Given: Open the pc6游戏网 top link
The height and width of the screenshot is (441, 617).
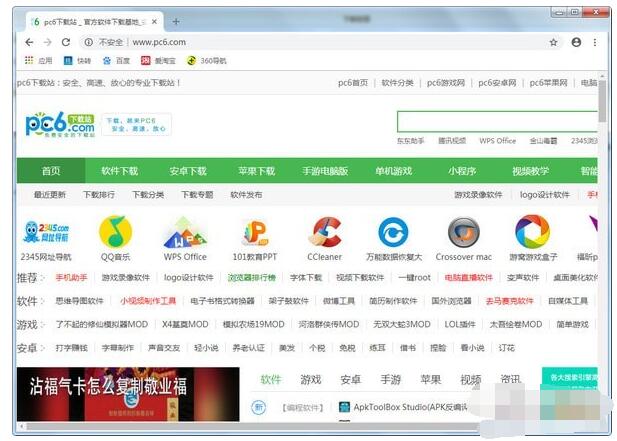Looking at the screenshot, I should (446, 83).
